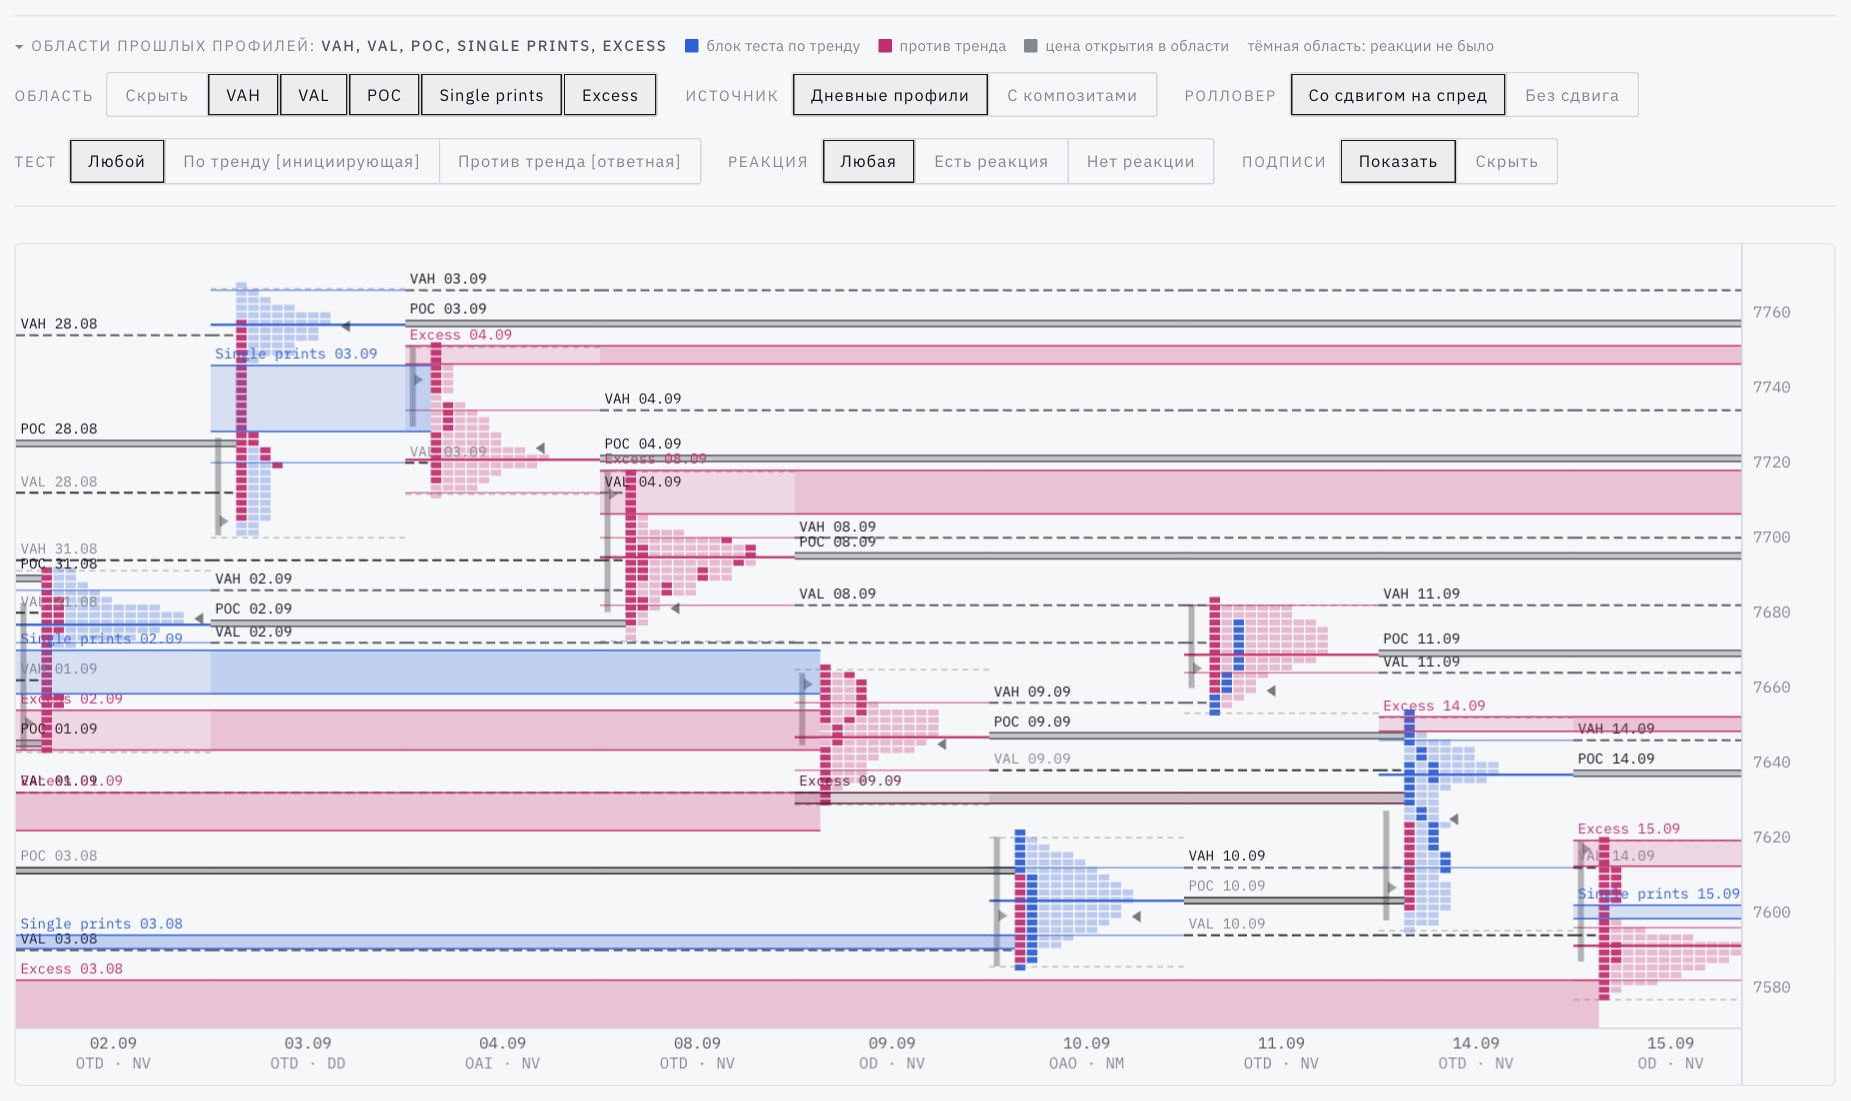Click POC 11.09 level label
Image resolution: width=1851 pixels, height=1101 pixels.
click(x=1421, y=639)
